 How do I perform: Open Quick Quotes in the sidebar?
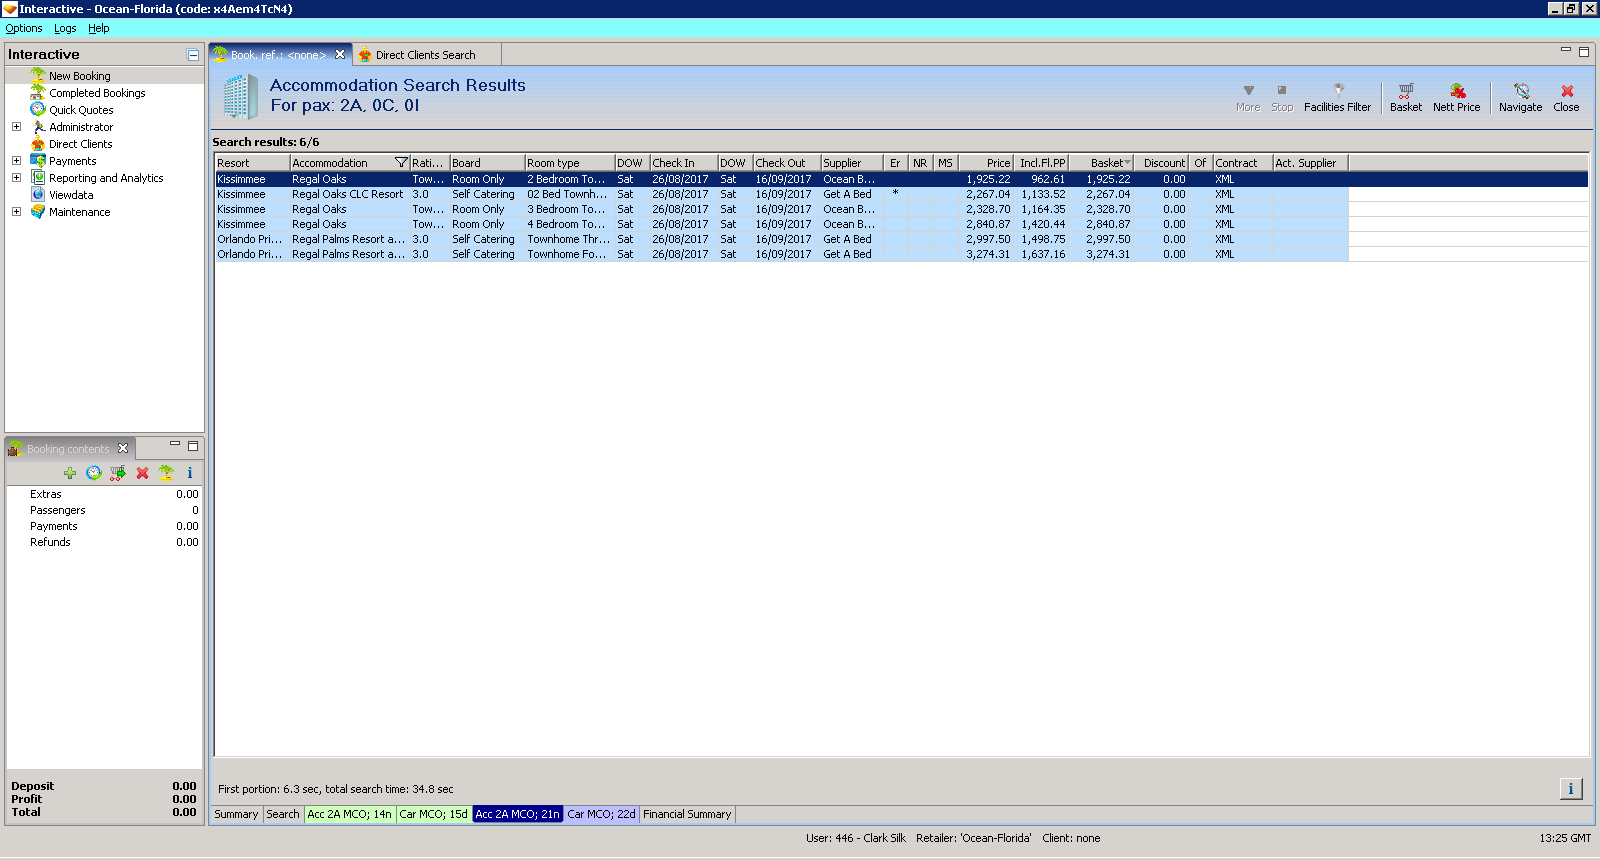pyautogui.click(x=81, y=110)
